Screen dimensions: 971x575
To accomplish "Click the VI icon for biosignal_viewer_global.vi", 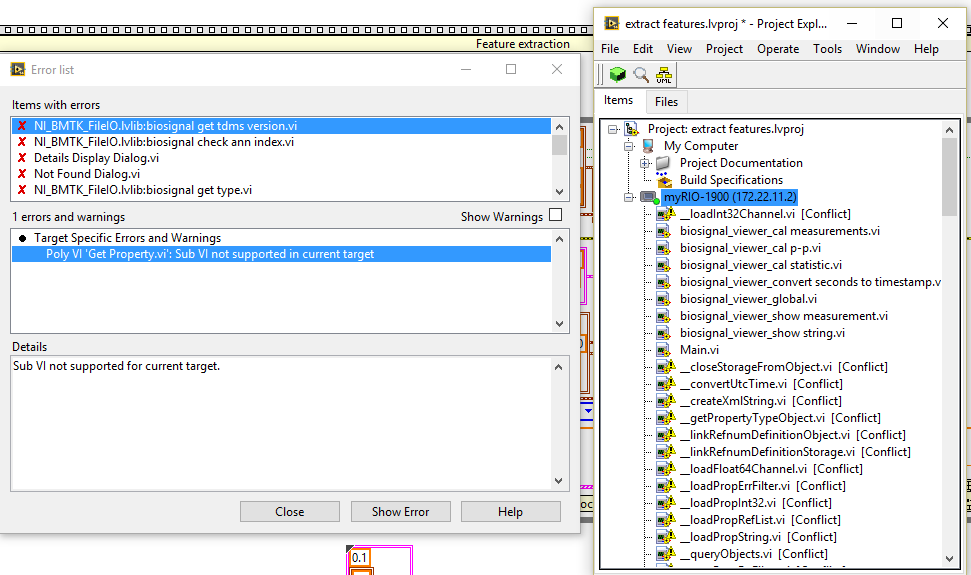I will [x=664, y=299].
